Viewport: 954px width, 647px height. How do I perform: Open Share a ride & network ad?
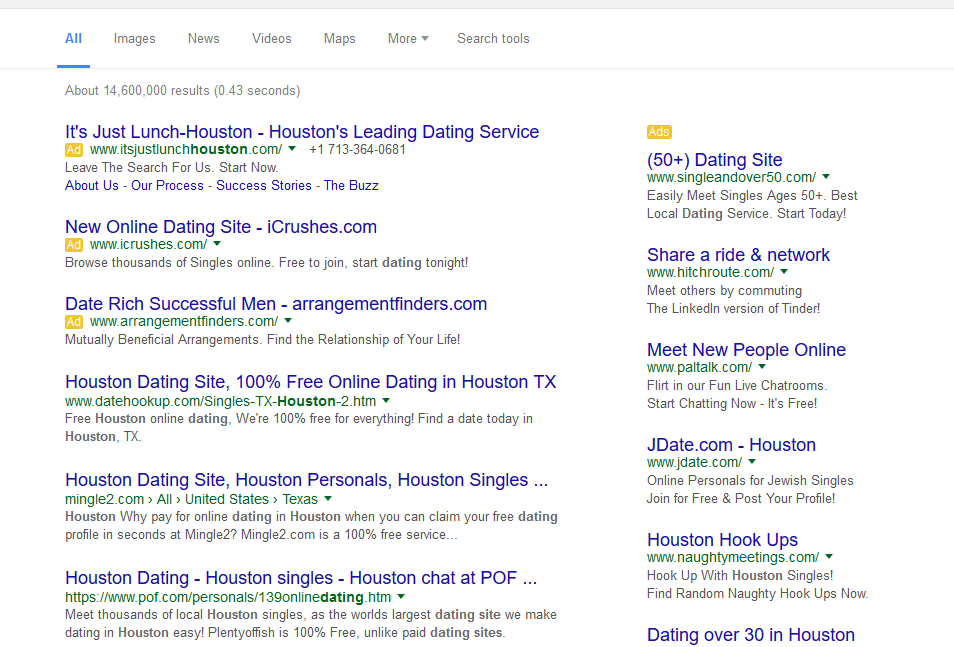click(738, 255)
